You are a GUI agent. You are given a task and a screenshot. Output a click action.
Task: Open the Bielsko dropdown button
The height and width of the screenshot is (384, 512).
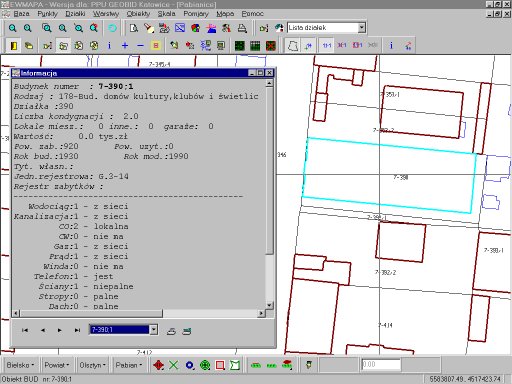tap(20, 365)
